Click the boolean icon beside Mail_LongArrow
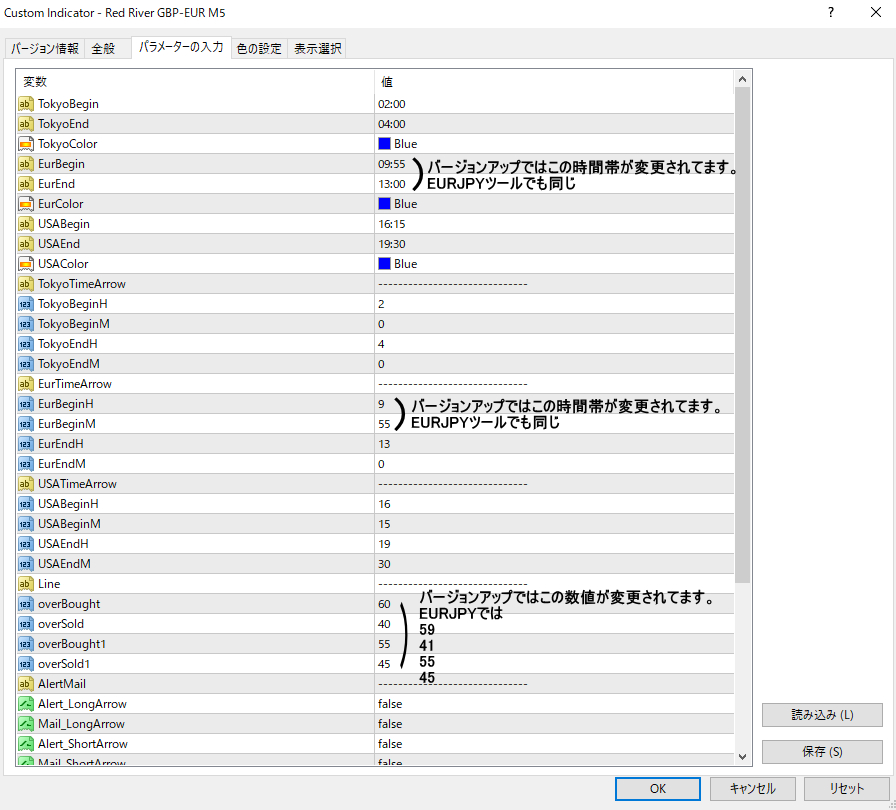 click(x=26, y=724)
